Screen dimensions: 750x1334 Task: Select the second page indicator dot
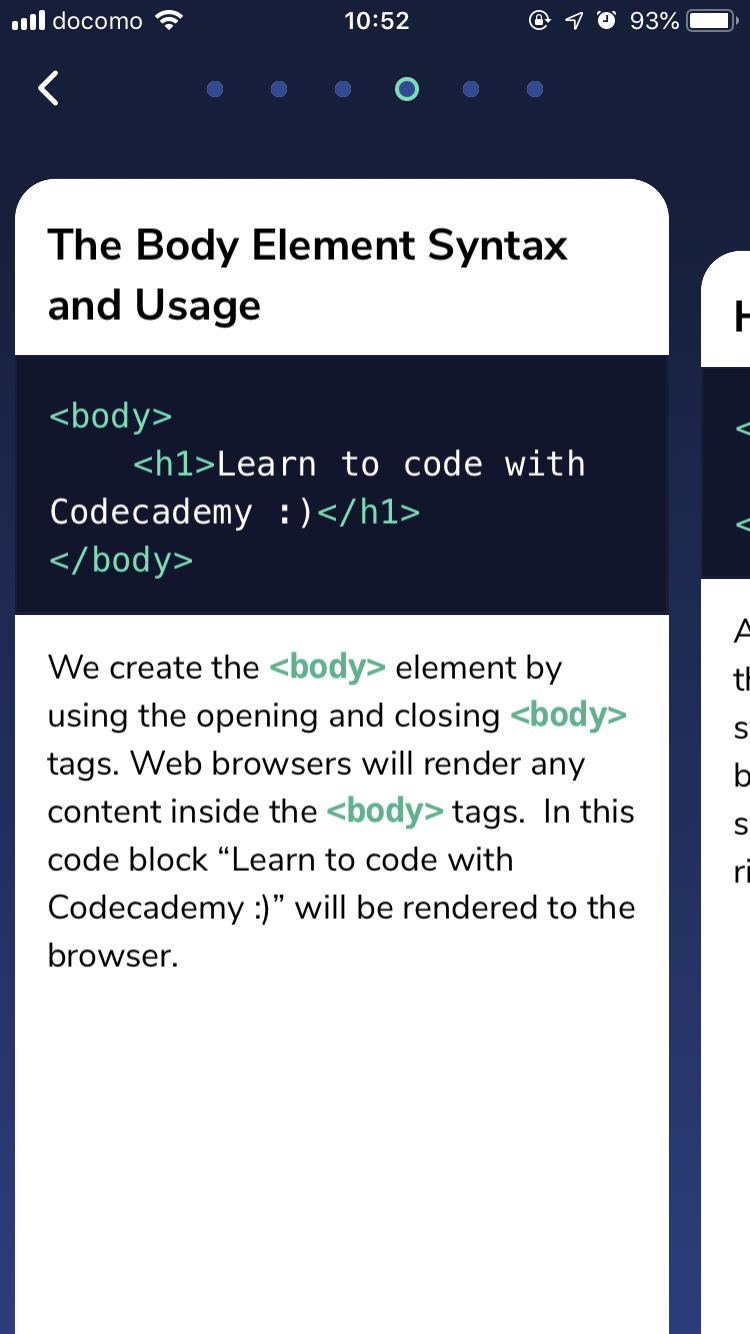(279, 89)
